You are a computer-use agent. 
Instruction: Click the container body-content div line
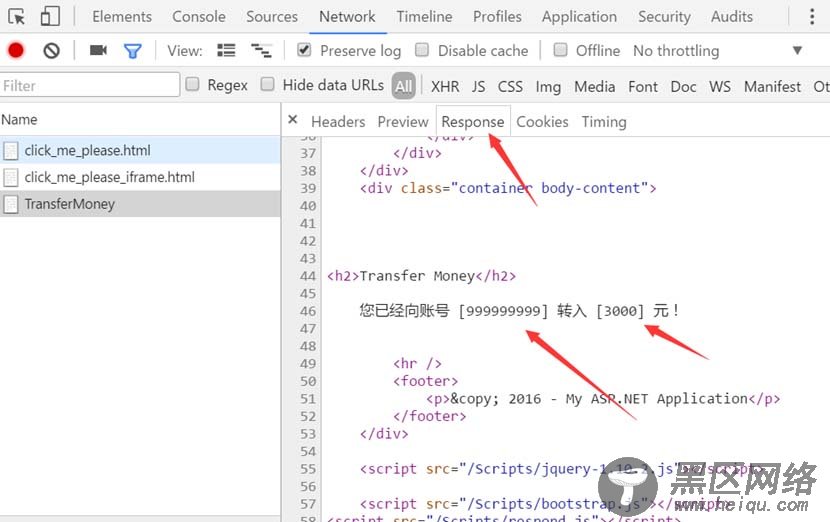point(508,188)
